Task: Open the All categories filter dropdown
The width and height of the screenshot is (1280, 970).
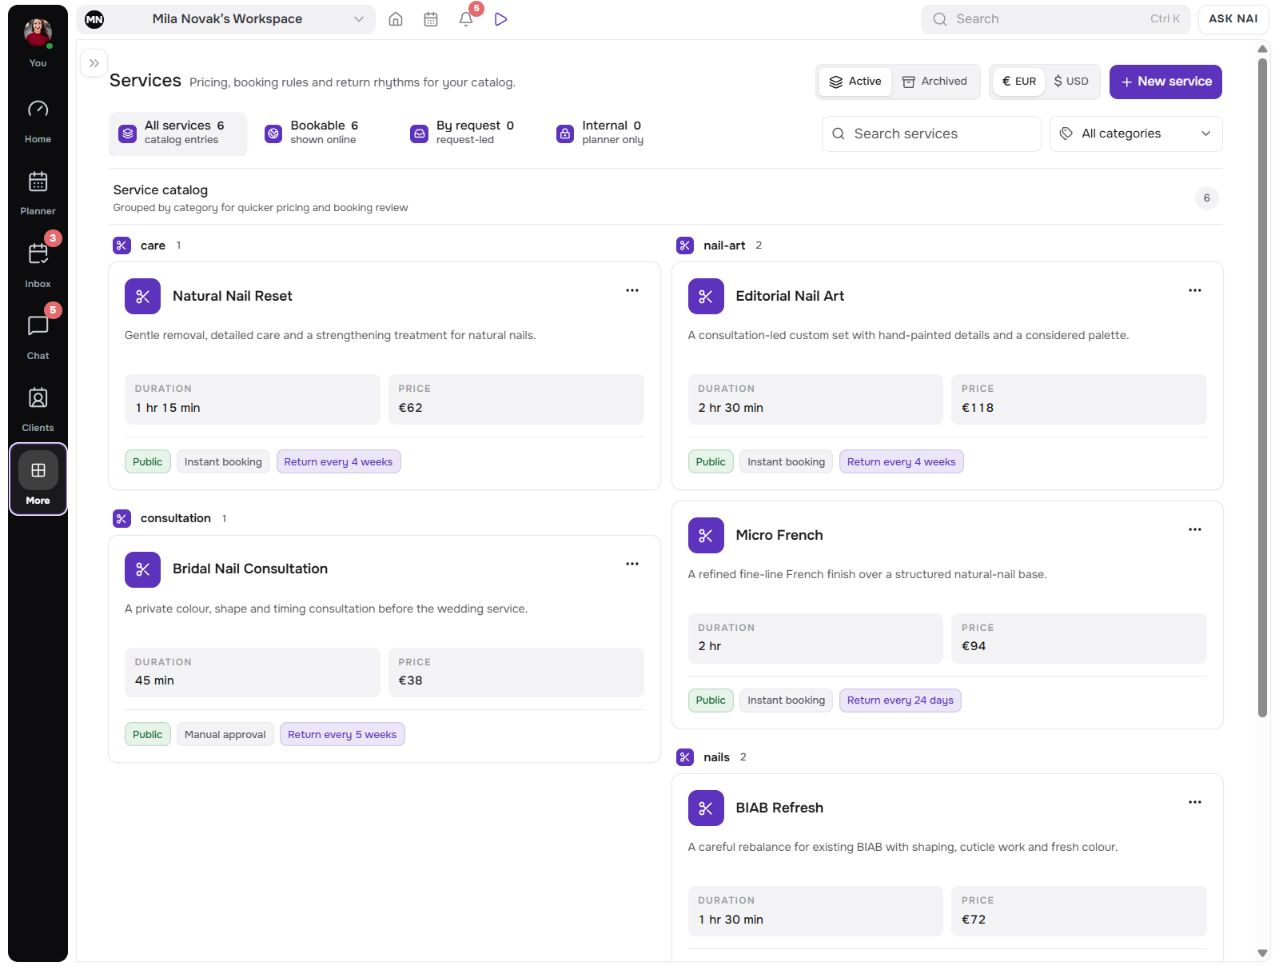Action: click(1136, 134)
